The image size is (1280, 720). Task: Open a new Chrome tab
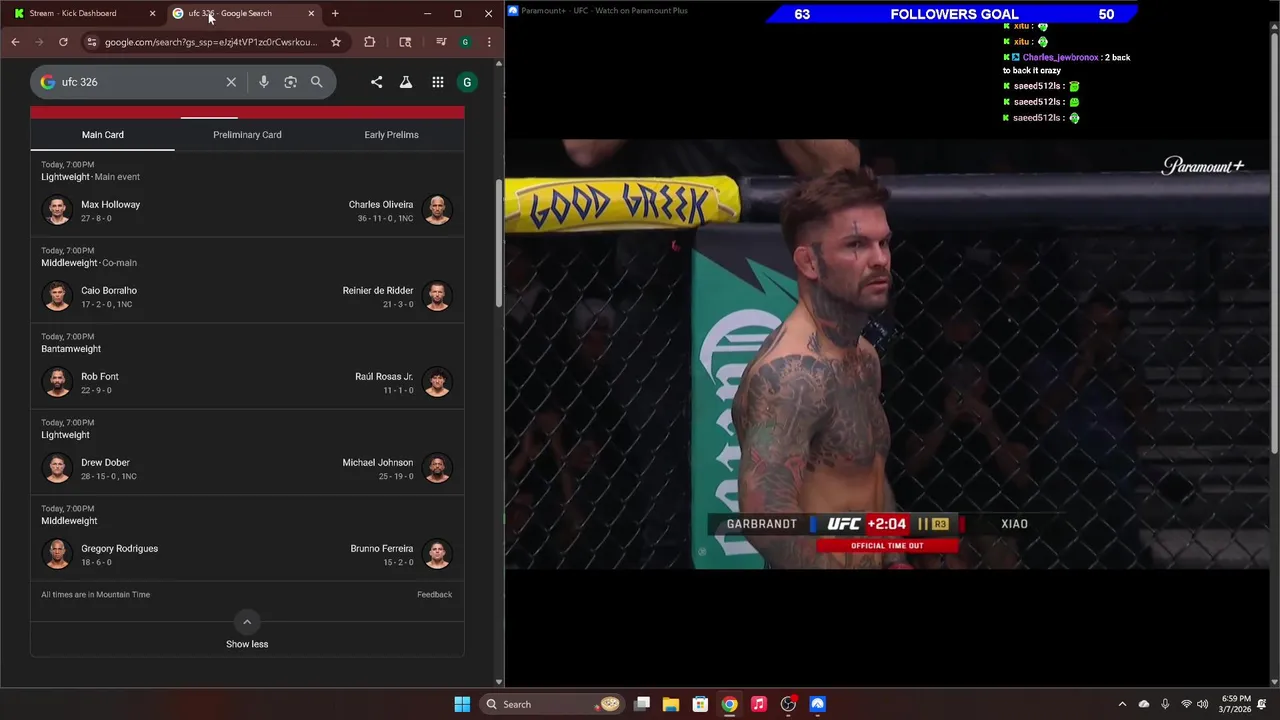click(x=335, y=13)
